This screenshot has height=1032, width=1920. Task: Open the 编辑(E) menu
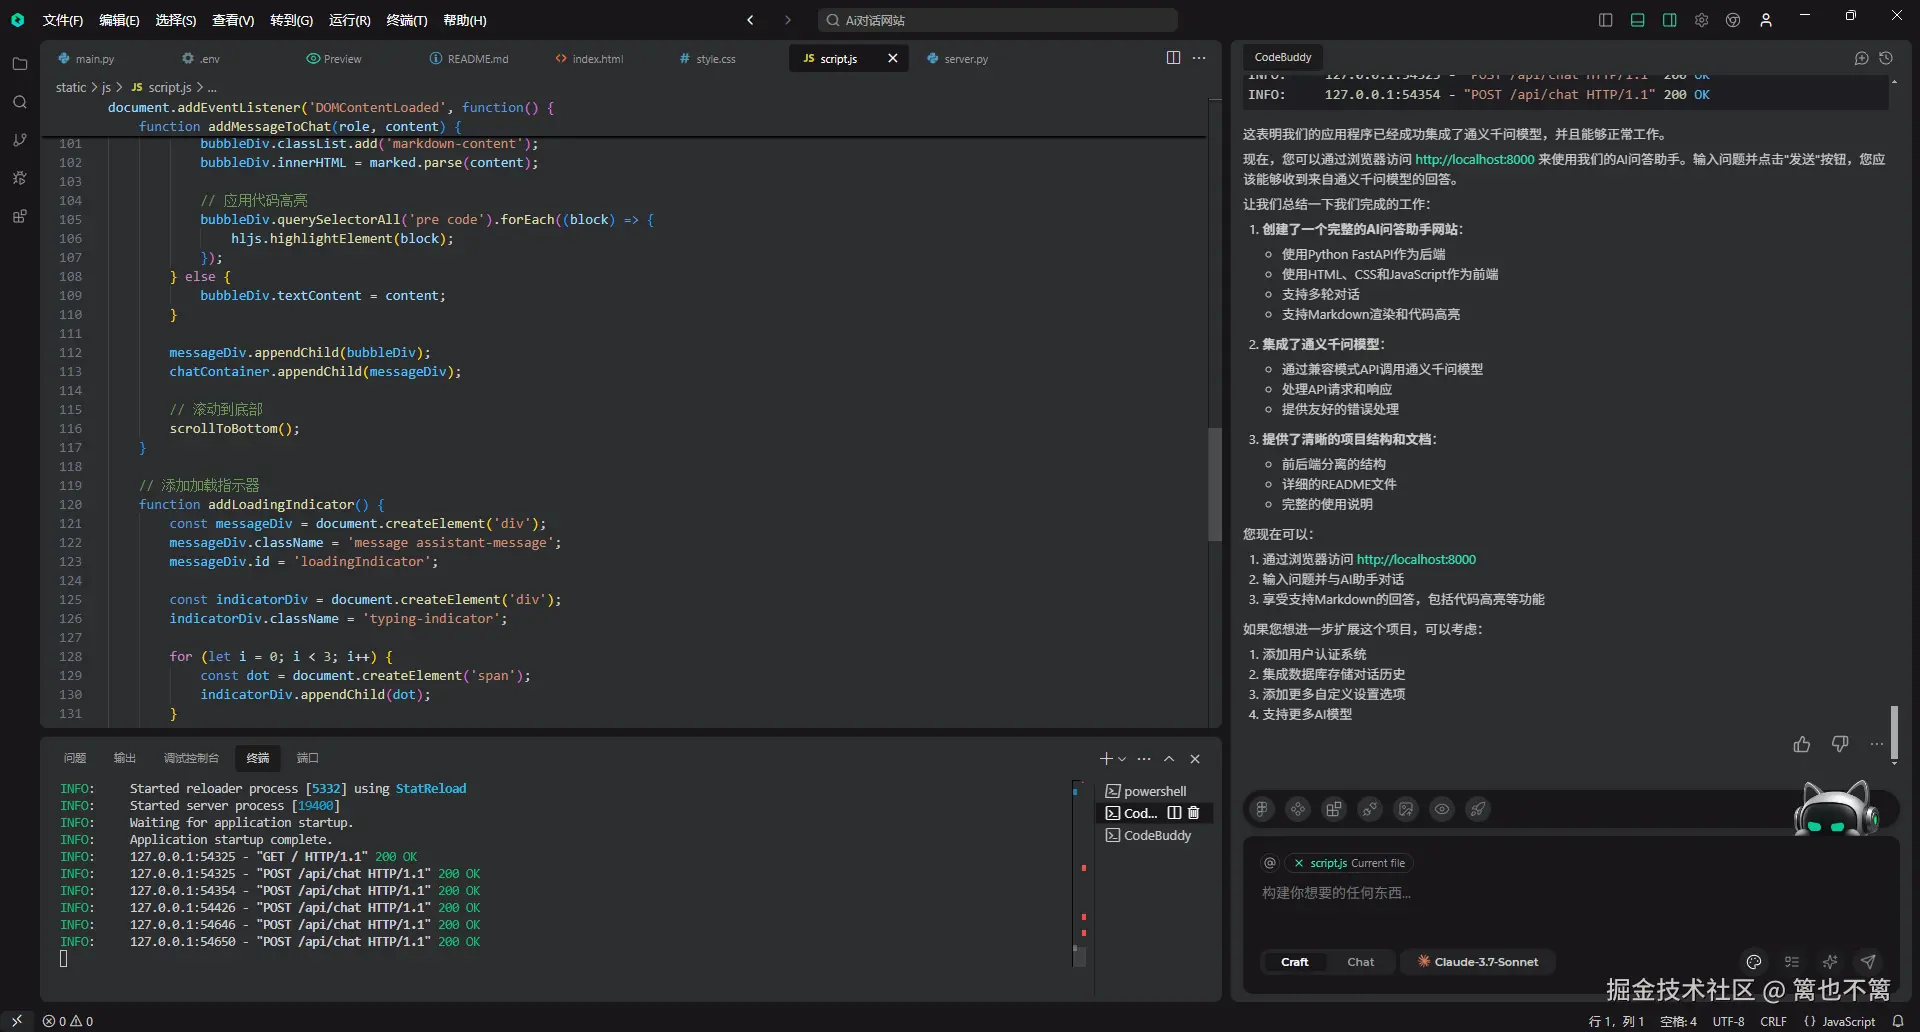[x=119, y=20]
